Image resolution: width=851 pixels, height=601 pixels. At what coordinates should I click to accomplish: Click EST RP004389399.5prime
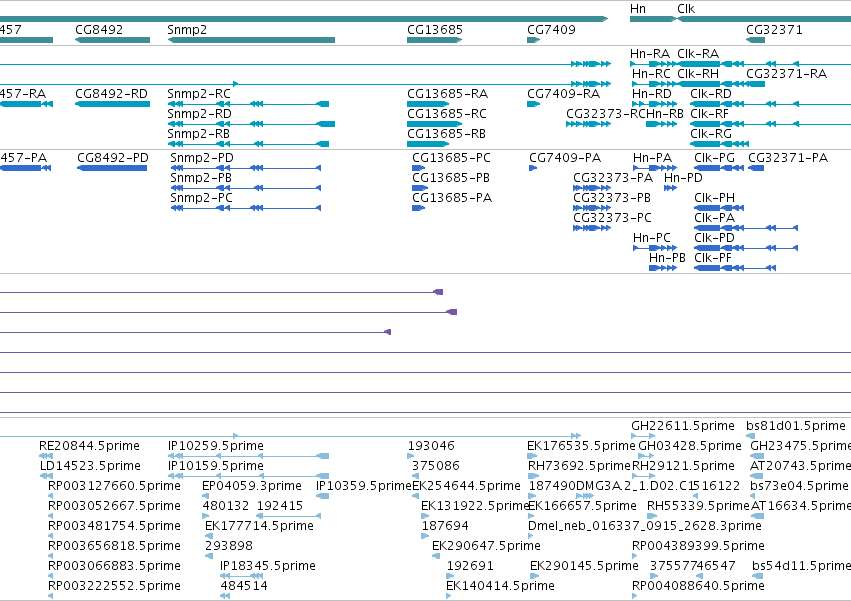pyautogui.click(x=698, y=546)
